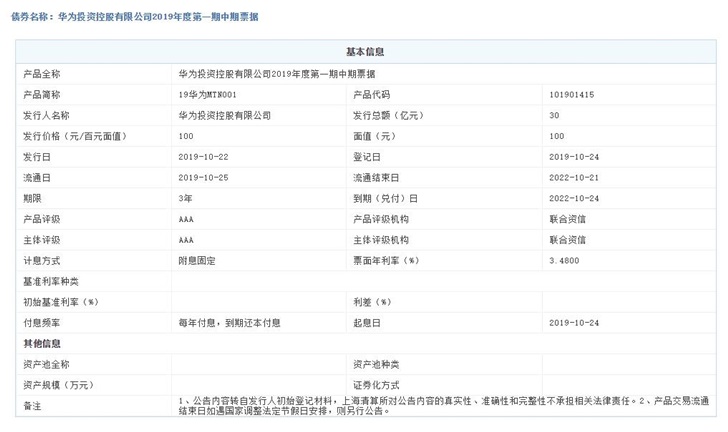Select value 每年付息，到期还本付息
This screenshot has width=728, height=432.
tap(230, 323)
